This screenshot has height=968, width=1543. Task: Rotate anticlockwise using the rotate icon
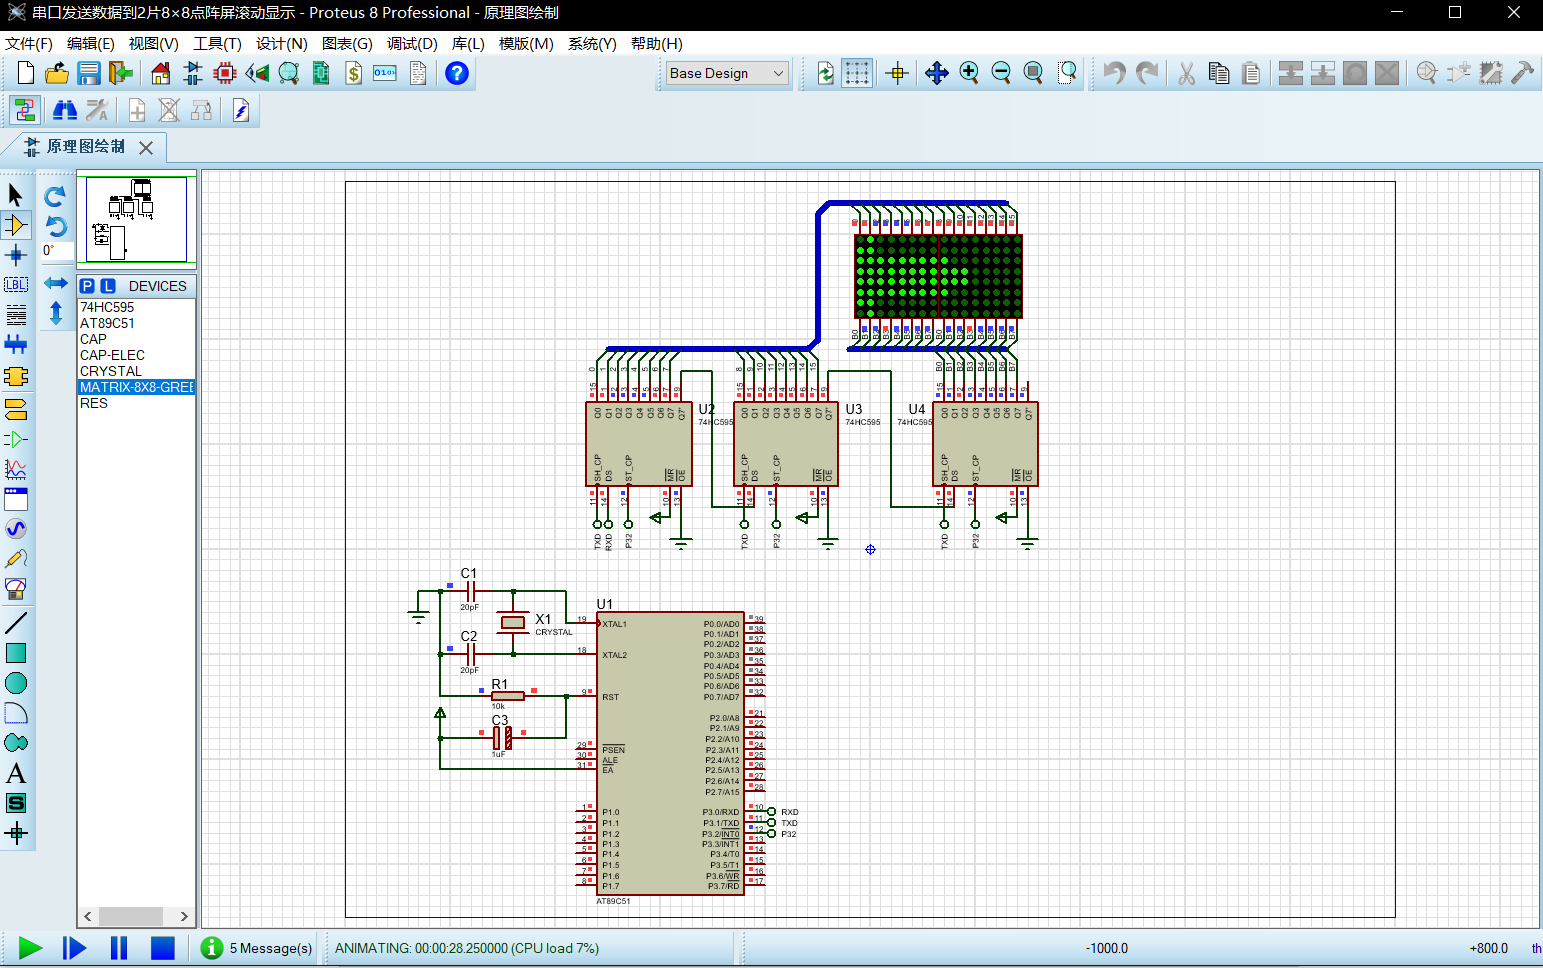click(x=56, y=226)
